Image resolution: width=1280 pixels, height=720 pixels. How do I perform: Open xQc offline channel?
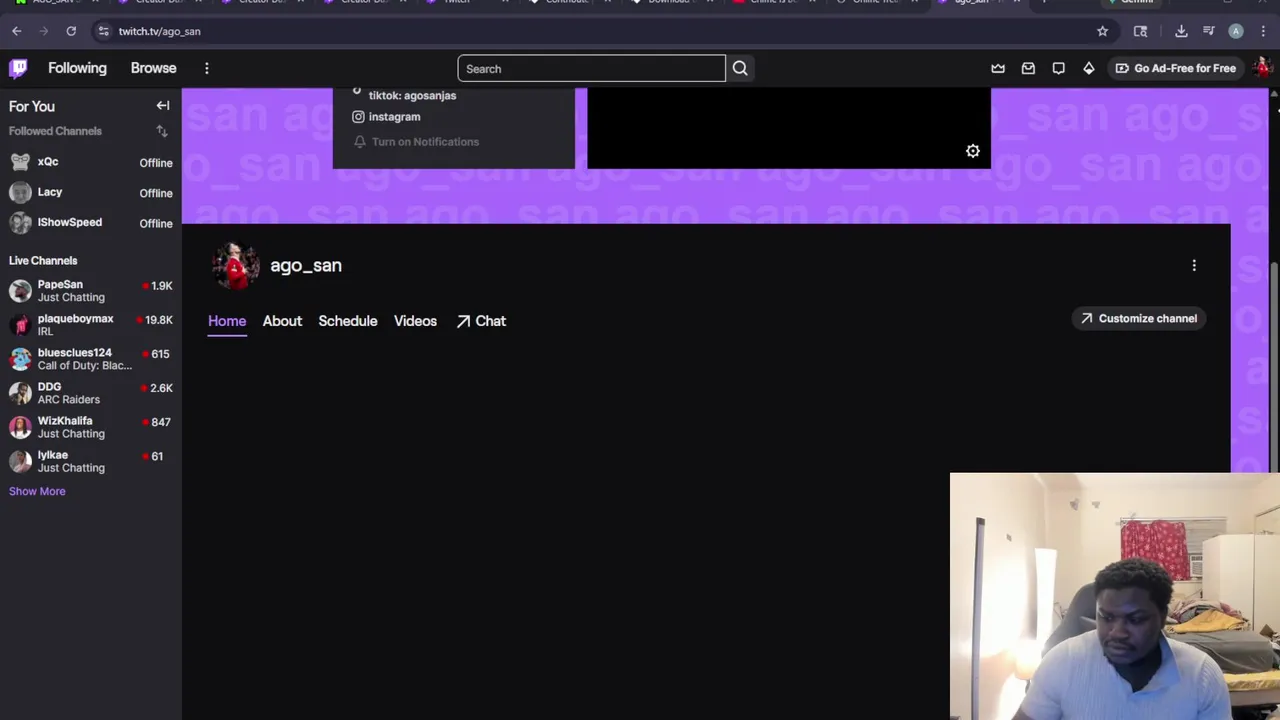pos(91,162)
